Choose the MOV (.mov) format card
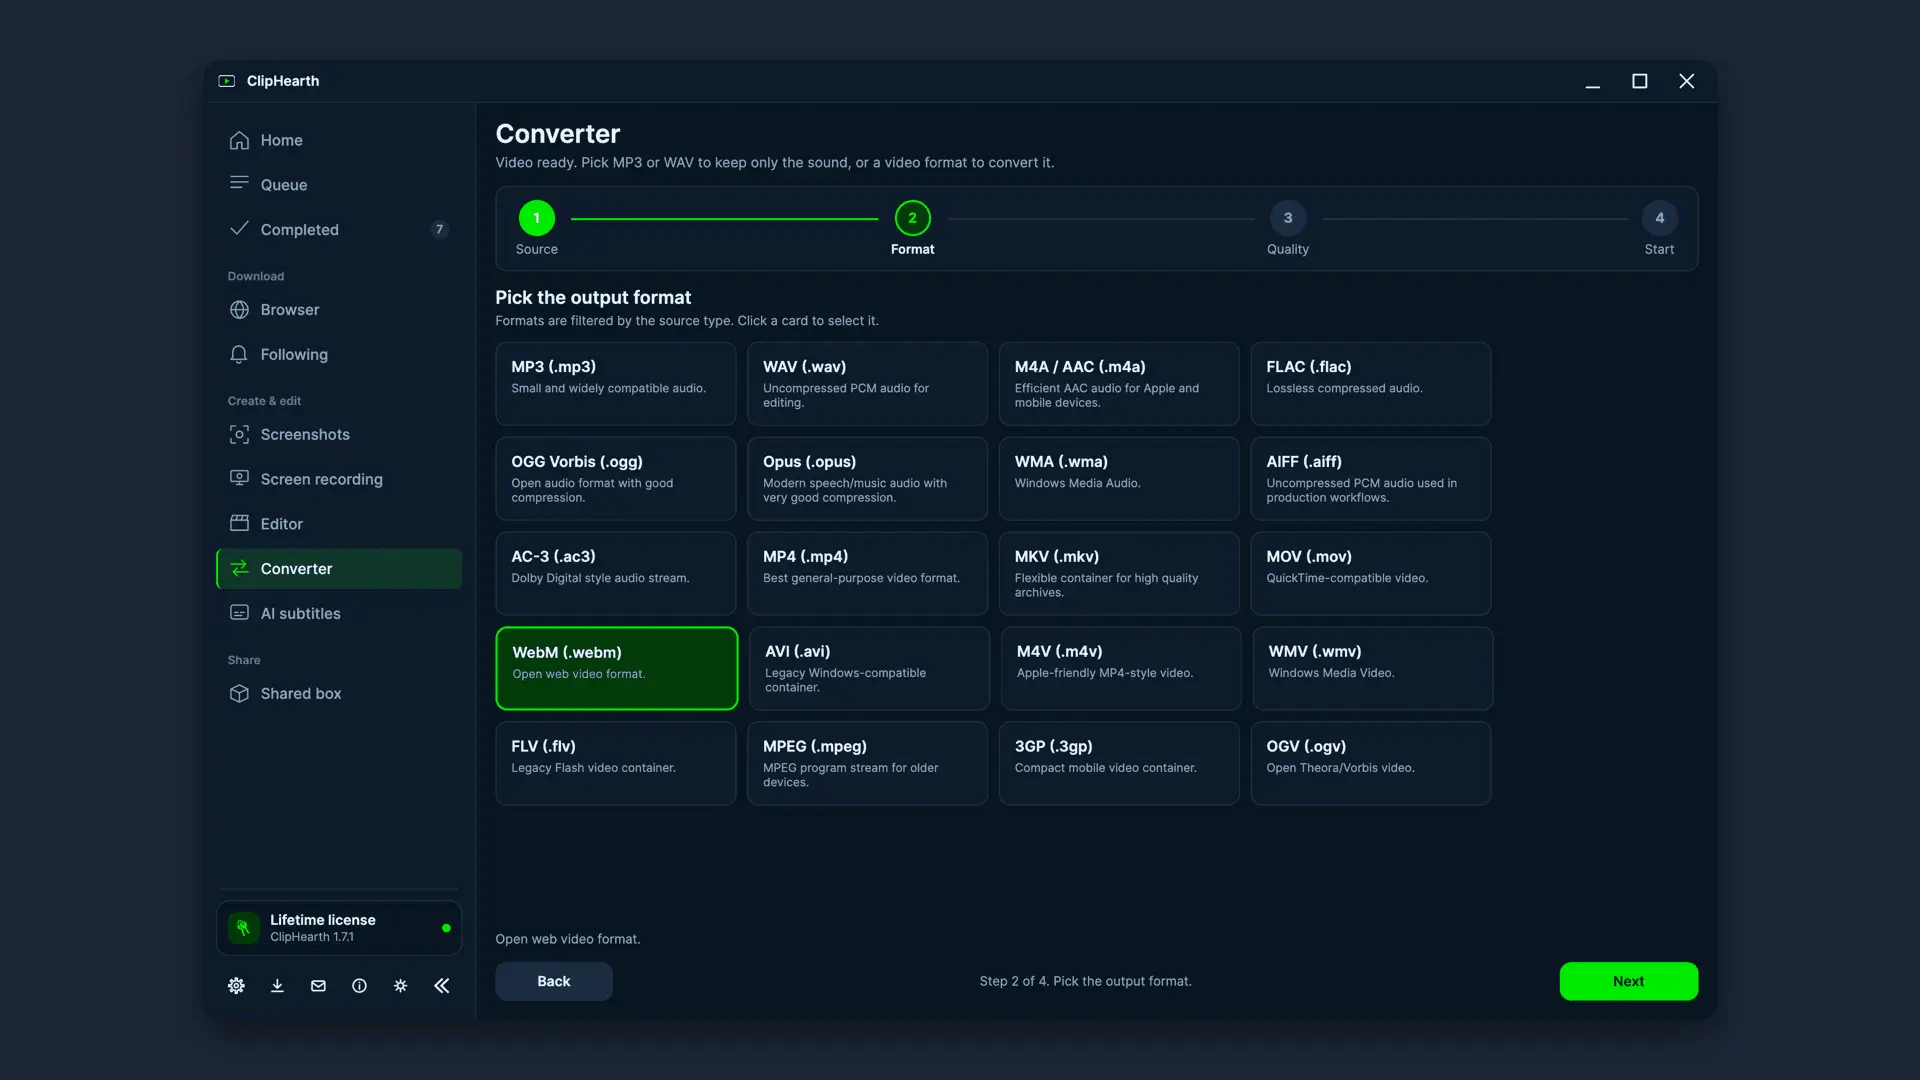 (1370, 573)
